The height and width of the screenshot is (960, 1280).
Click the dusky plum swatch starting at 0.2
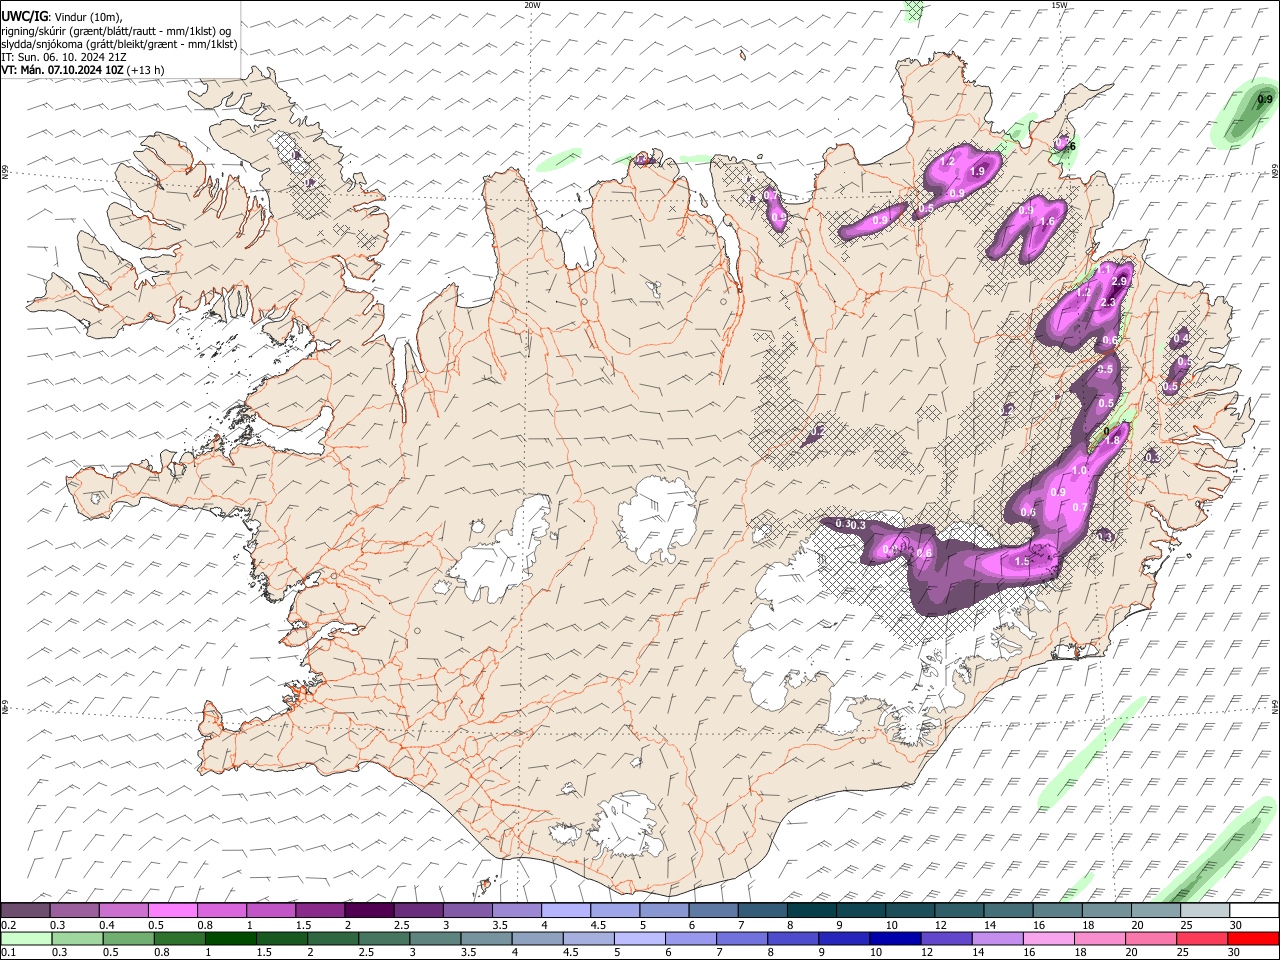25,910
